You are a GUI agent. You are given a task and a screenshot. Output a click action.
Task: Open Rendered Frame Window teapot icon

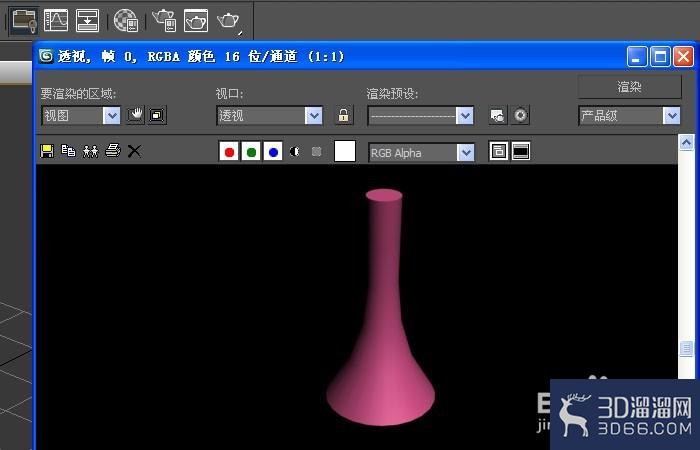coord(196,21)
